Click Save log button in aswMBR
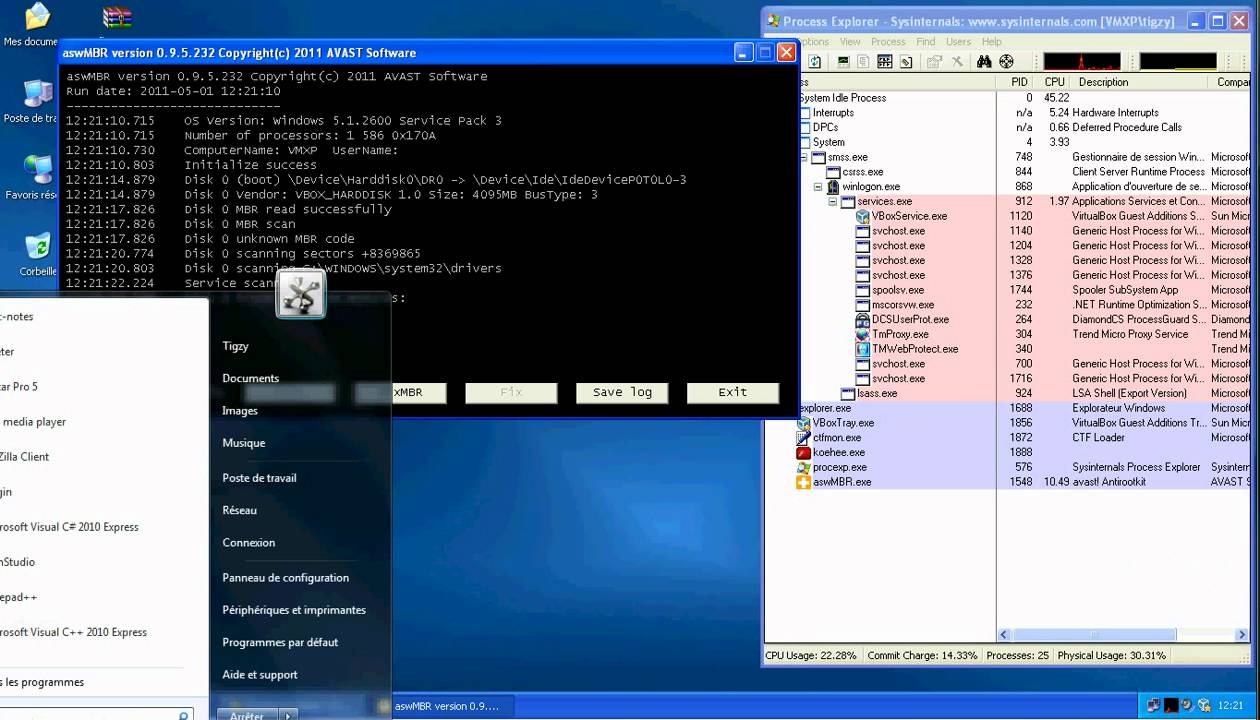Viewport: 1260px width, 720px height. (x=622, y=393)
